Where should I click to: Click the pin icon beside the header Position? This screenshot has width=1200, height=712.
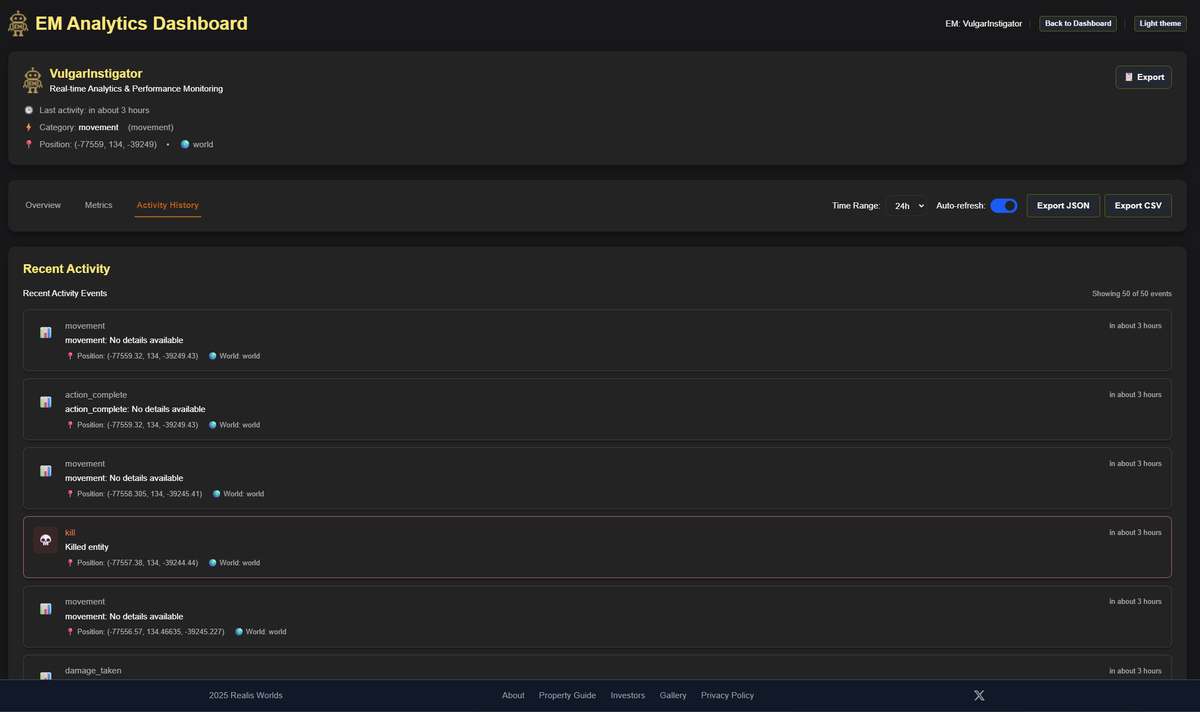point(29,144)
